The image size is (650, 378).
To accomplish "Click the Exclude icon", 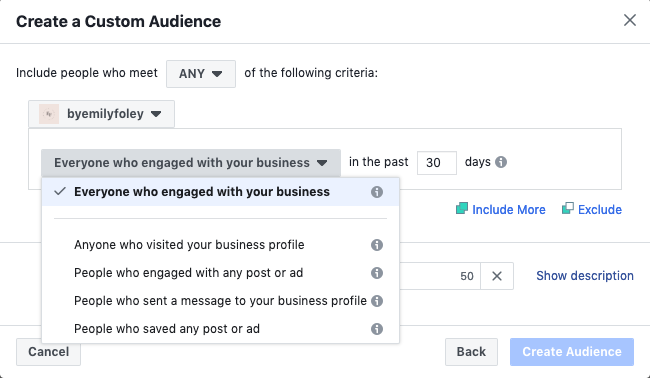I will coord(568,208).
